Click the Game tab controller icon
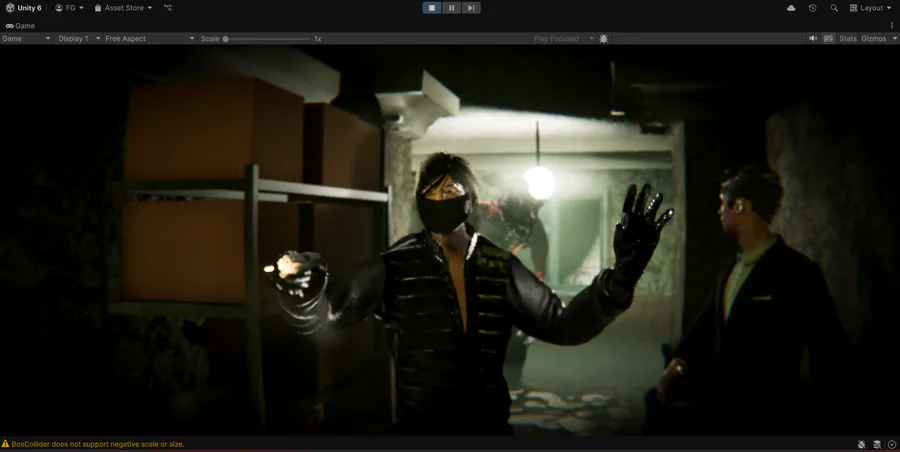The height and width of the screenshot is (452, 900). point(10,26)
